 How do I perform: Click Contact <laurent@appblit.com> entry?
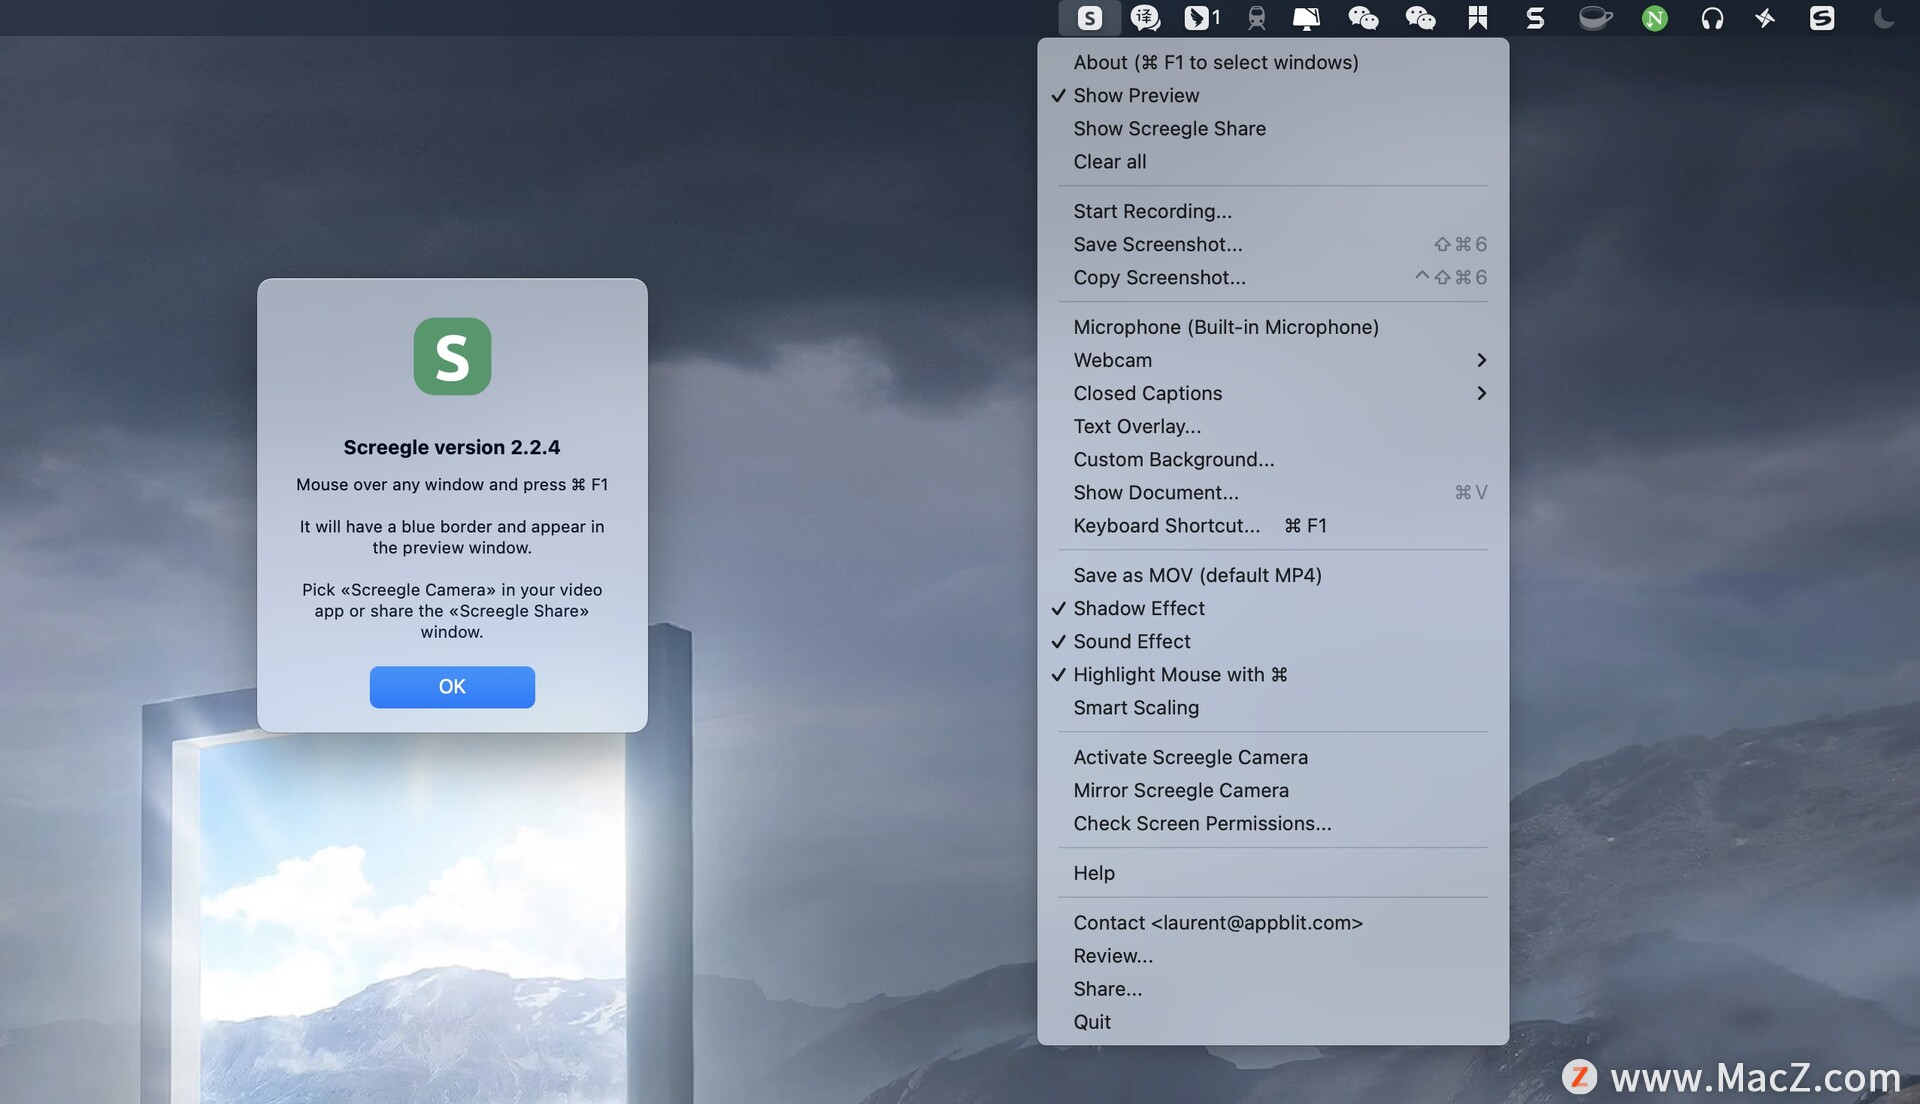tap(1272, 922)
